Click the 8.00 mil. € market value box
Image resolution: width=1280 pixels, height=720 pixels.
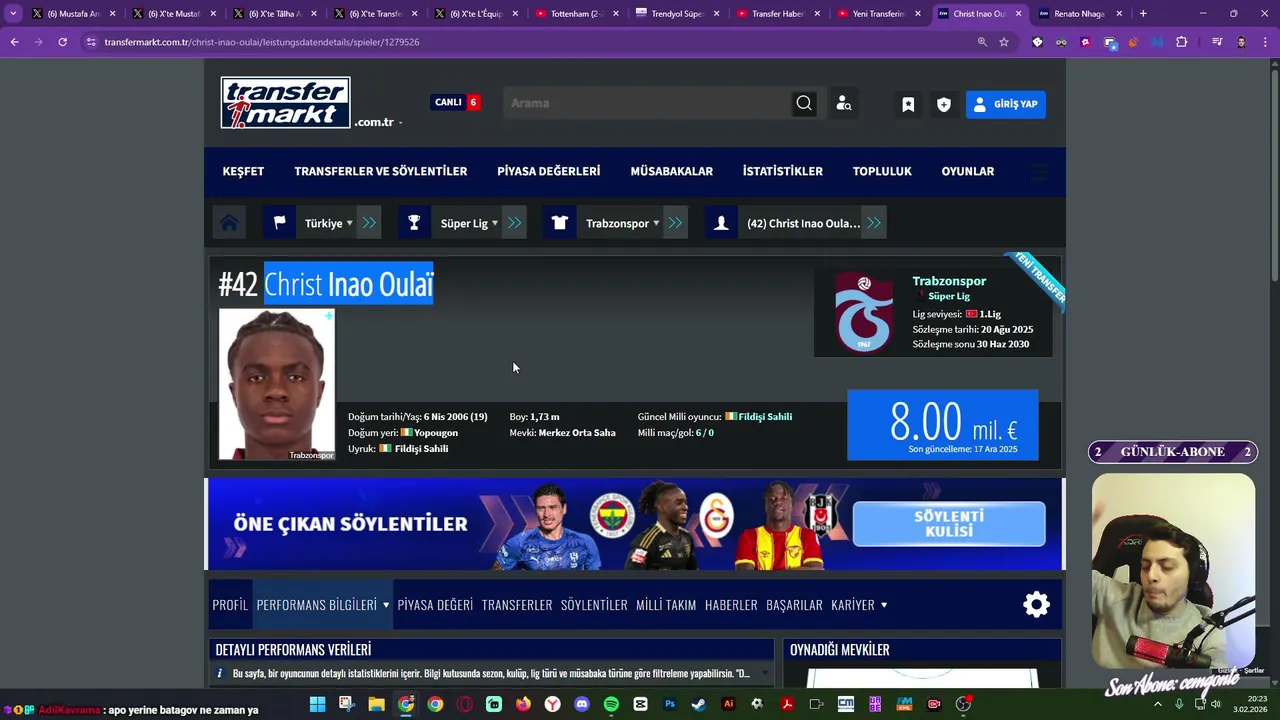(x=942, y=425)
